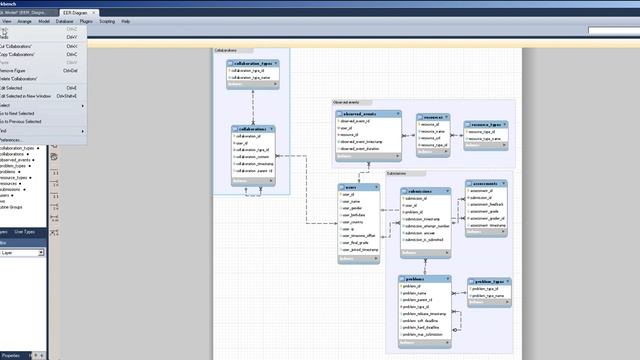Collapse the observed_events table using header arrow
This screenshot has width=640, height=360.
[x=398, y=114]
